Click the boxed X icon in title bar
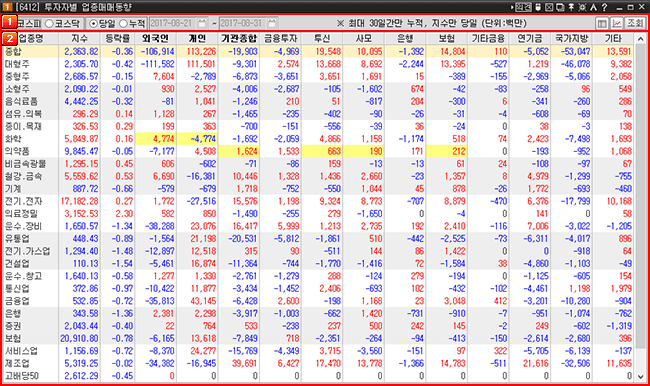This screenshot has height=386, width=650. [549, 7]
